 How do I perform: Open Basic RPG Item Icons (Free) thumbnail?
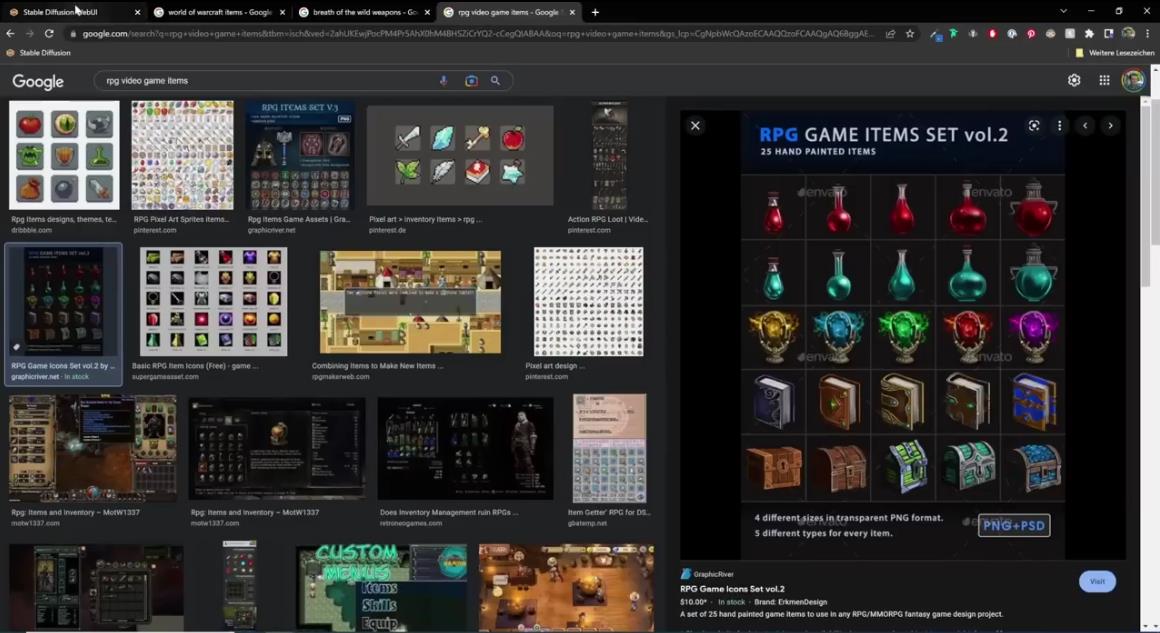(213, 302)
